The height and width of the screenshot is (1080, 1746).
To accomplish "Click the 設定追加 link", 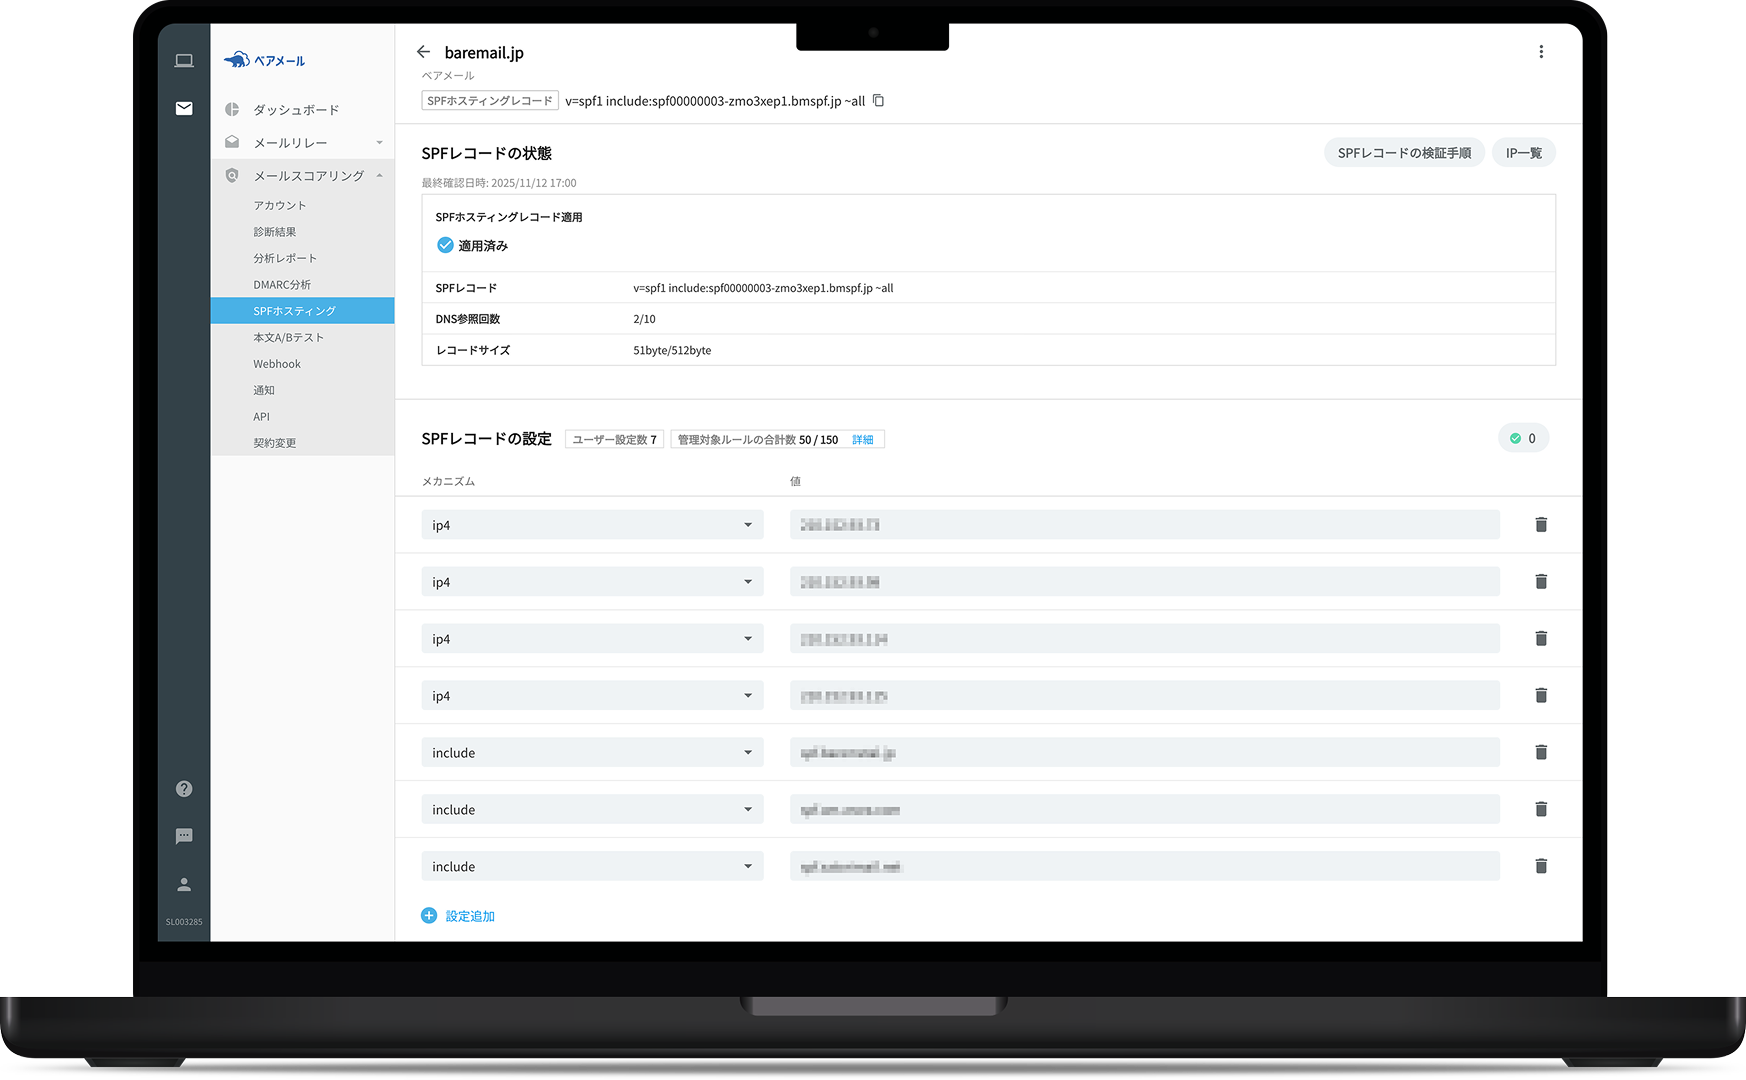I will (470, 916).
